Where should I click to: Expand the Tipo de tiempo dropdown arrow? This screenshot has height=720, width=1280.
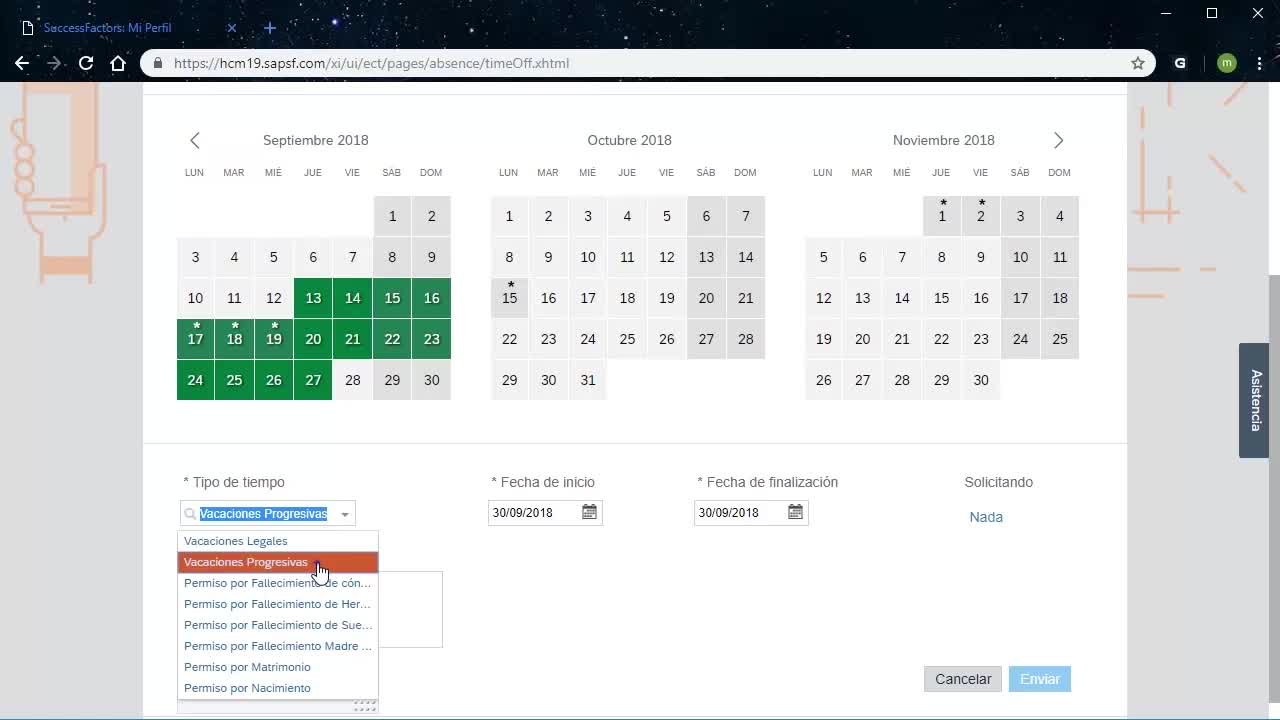tap(344, 514)
